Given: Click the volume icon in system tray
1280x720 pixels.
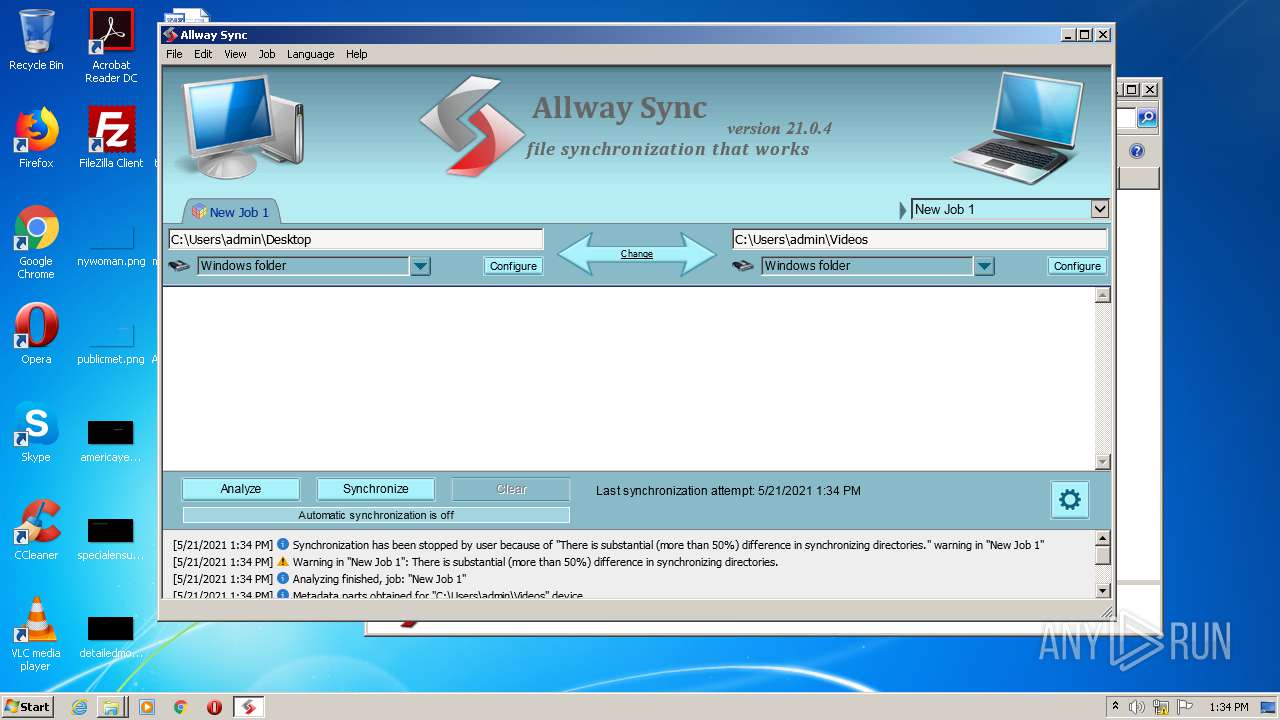Looking at the screenshot, I should pos(1137,707).
